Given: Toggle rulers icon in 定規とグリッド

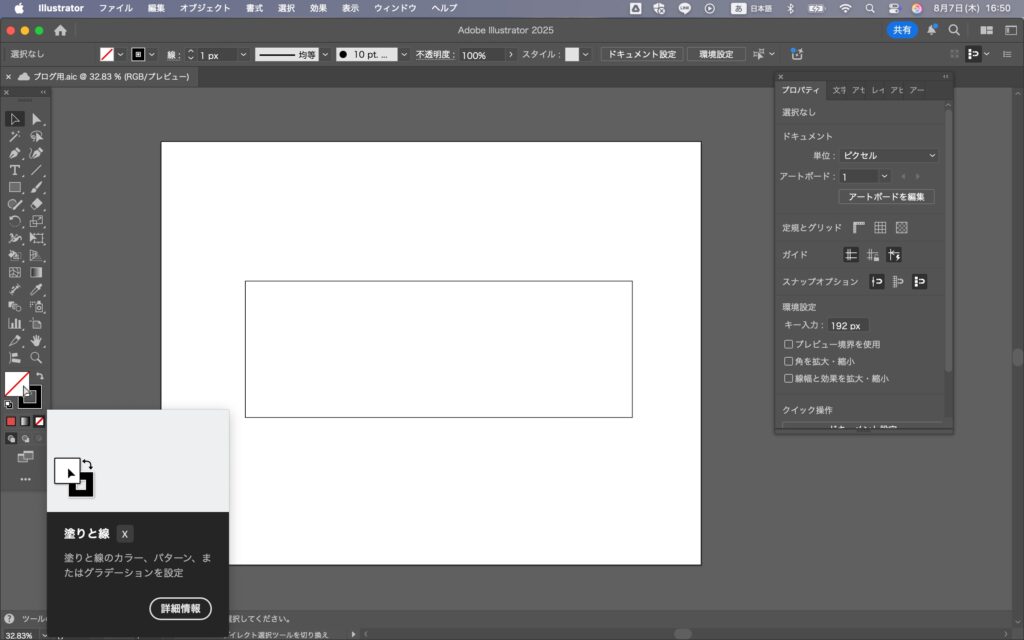Looking at the screenshot, I should tap(859, 227).
